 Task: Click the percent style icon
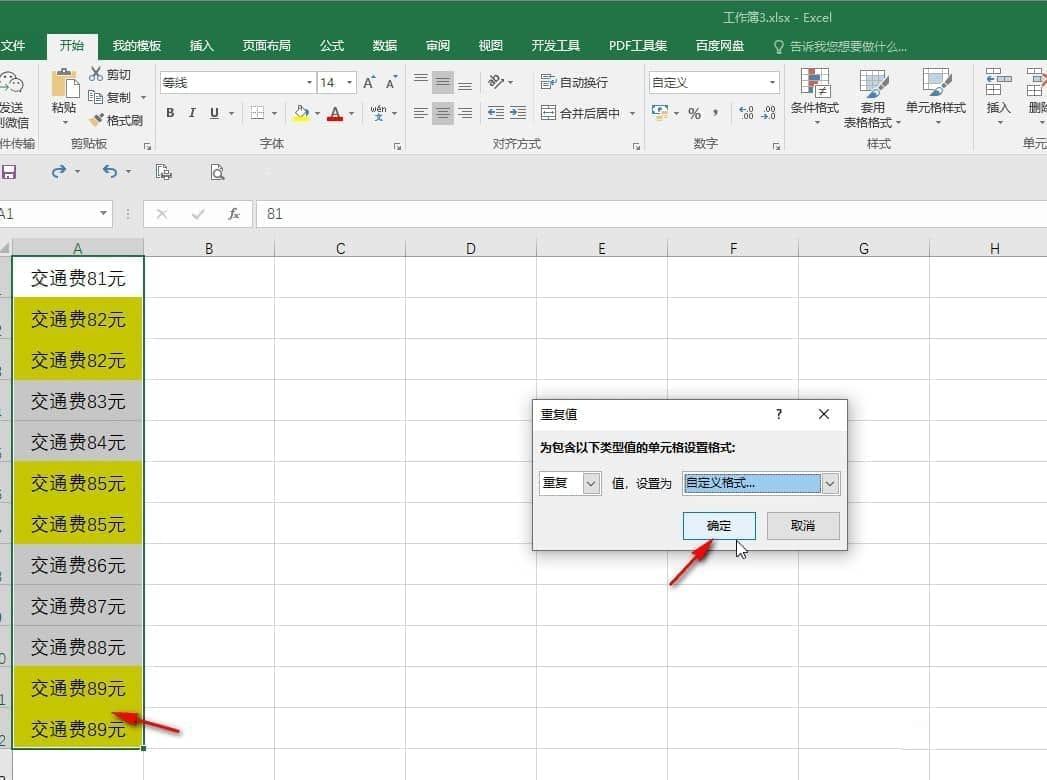pyautogui.click(x=694, y=114)
